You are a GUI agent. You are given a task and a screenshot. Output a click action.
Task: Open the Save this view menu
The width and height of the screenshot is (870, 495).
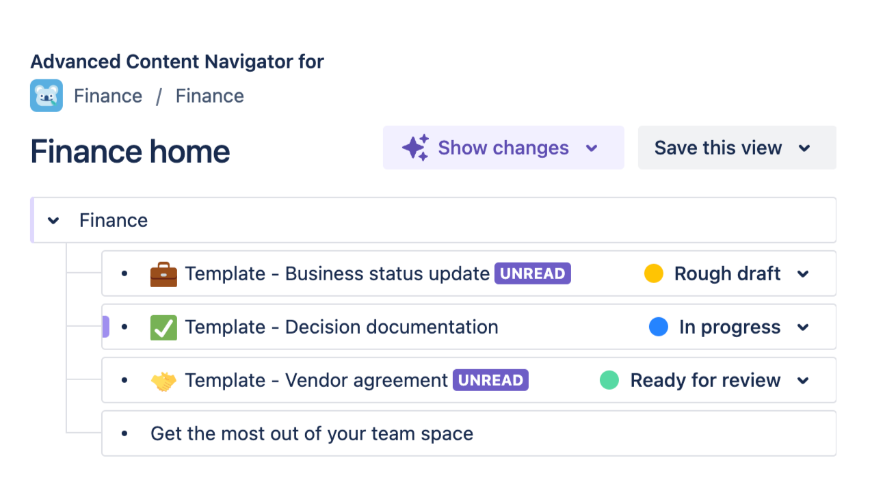736,148
